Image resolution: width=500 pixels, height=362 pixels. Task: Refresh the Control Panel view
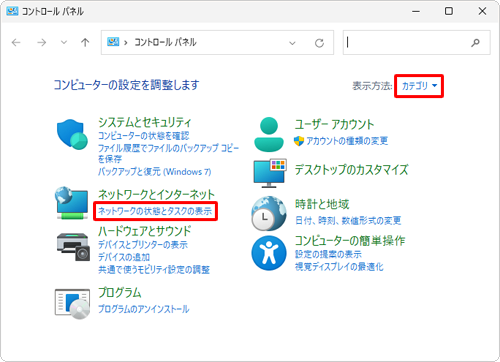pyautogui.click(x=319, y=43)
